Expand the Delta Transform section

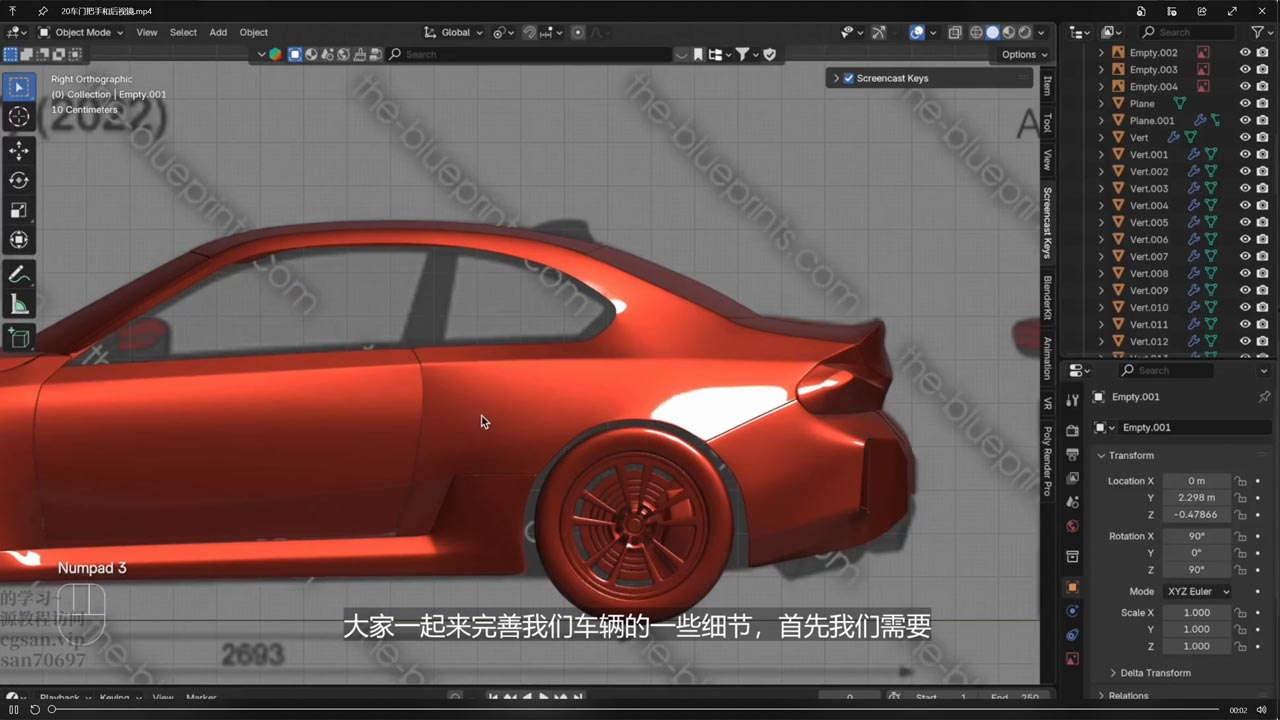[1155, 673]
